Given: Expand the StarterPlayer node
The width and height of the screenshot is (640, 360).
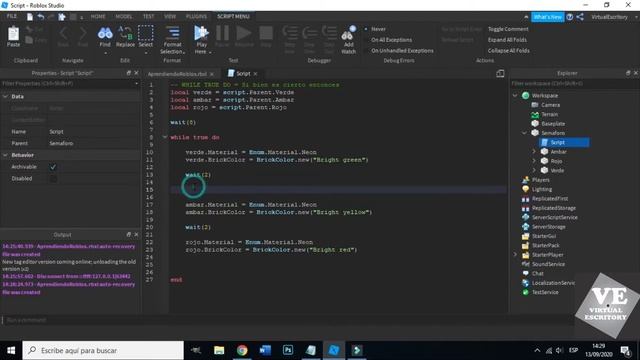Looking at the screenshot, I should [515, 255].
